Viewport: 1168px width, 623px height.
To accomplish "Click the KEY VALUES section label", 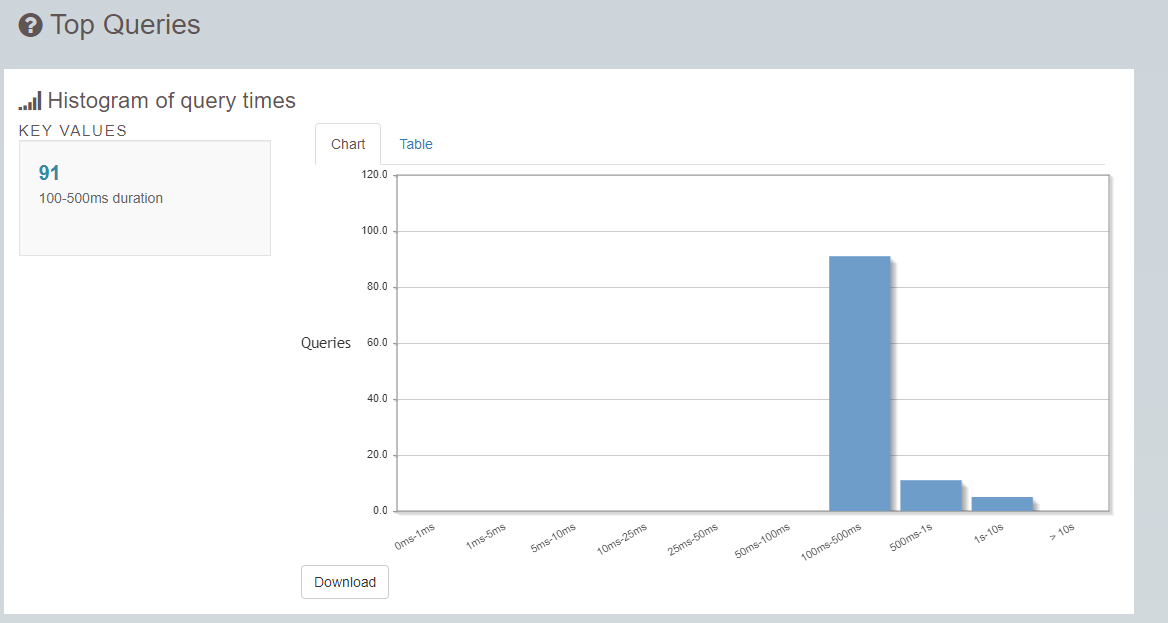I will click(73, 130).
